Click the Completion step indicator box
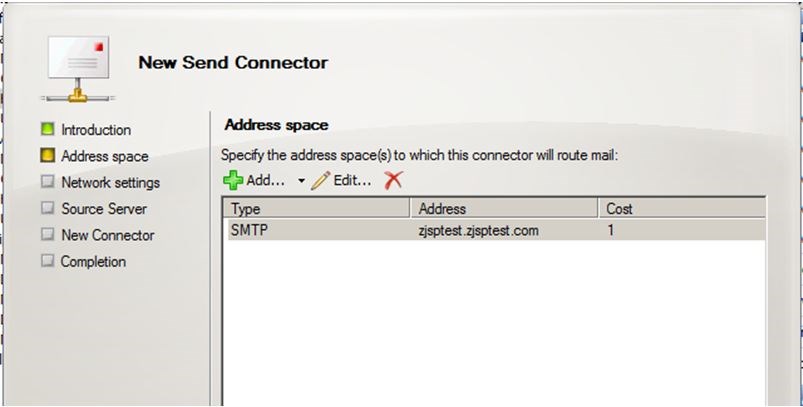 pyautogui.click(x=48, y=261)
